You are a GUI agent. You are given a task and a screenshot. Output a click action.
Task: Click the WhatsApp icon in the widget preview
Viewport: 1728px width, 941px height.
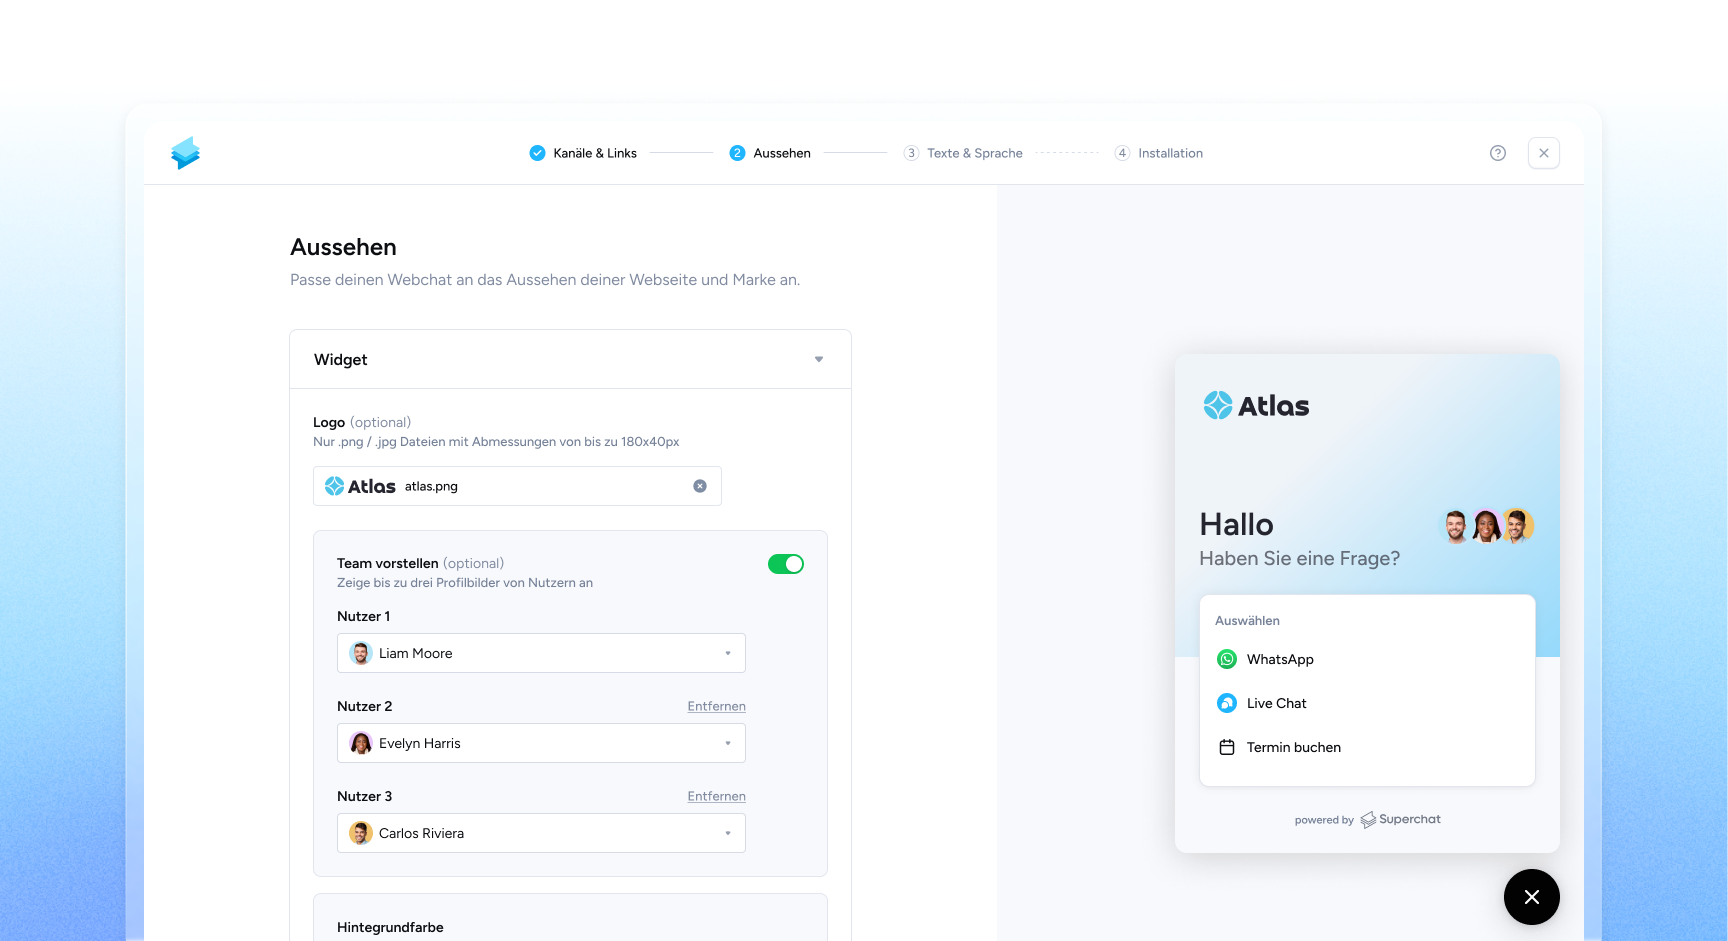pyautogui.click(x=1227, y=659)
